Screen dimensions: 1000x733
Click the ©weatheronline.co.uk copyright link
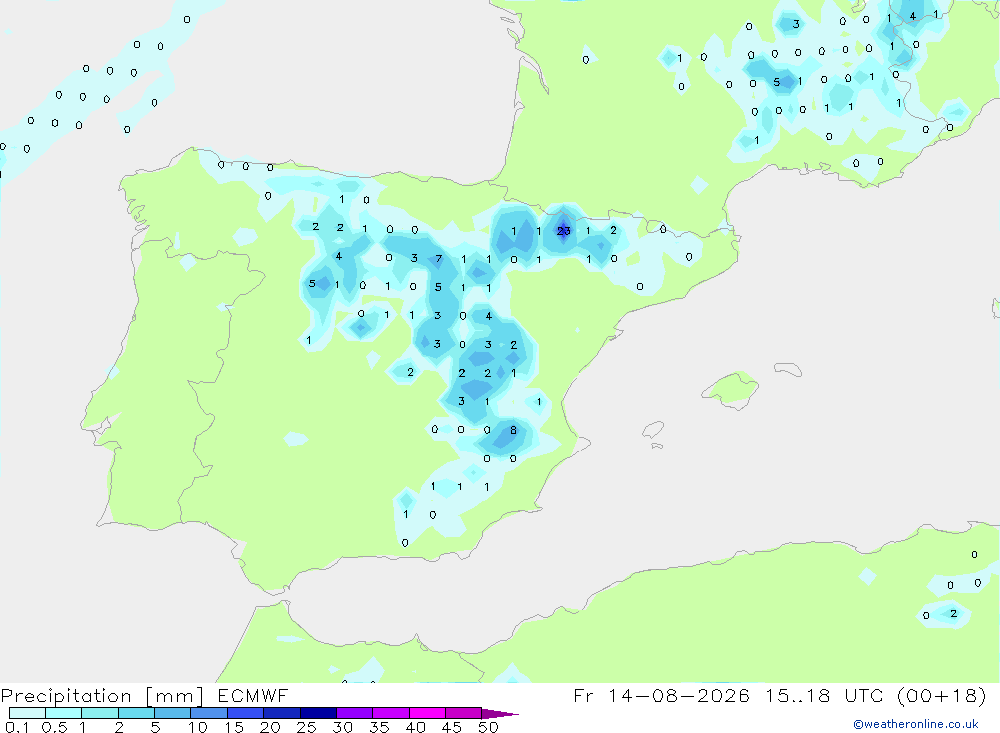coord(915,724)
